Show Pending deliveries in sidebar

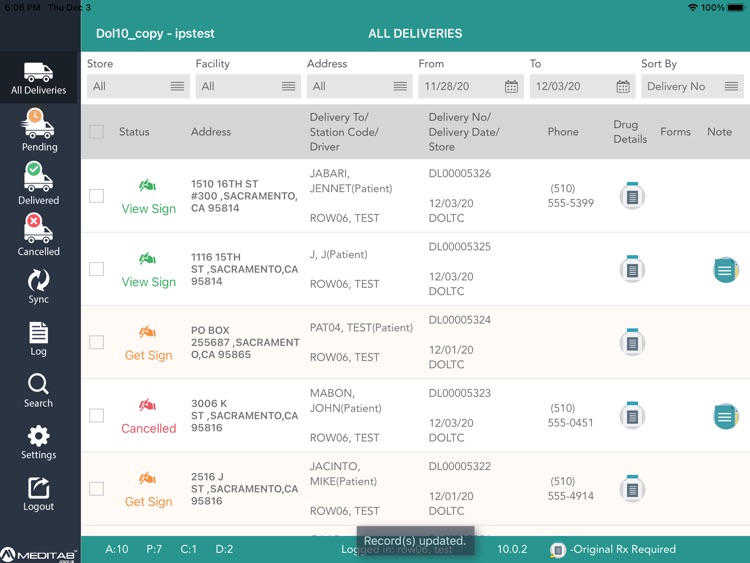click(38, 130)
